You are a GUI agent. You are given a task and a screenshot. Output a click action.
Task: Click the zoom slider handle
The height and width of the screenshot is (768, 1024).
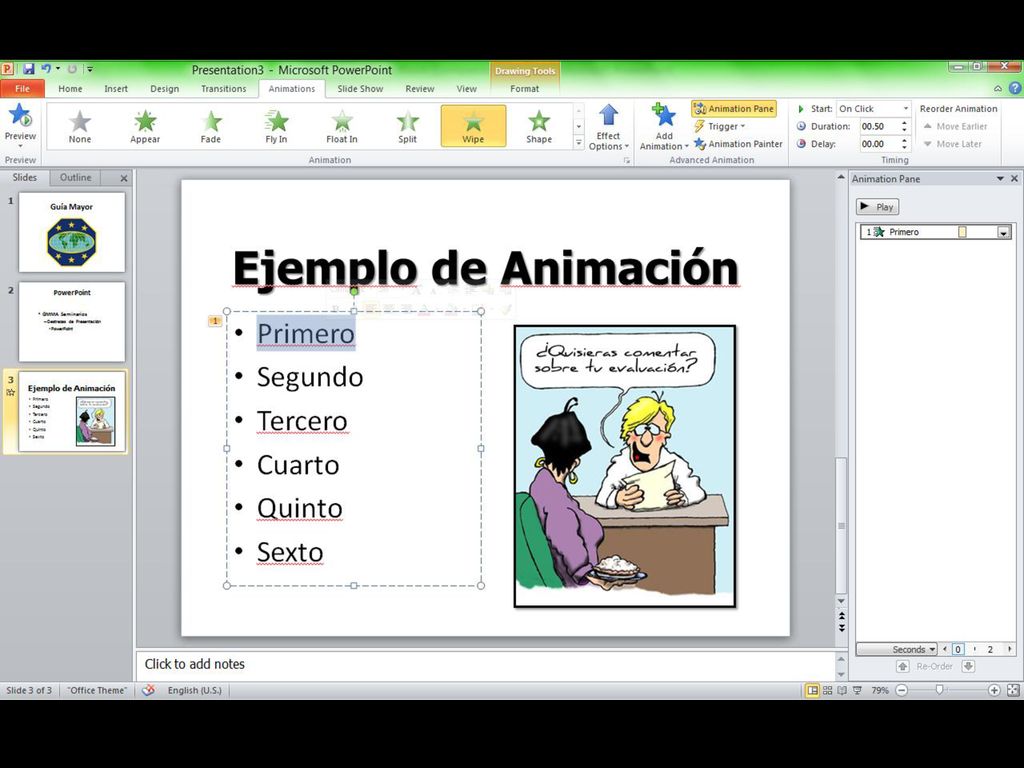click(x=939, y=690)
